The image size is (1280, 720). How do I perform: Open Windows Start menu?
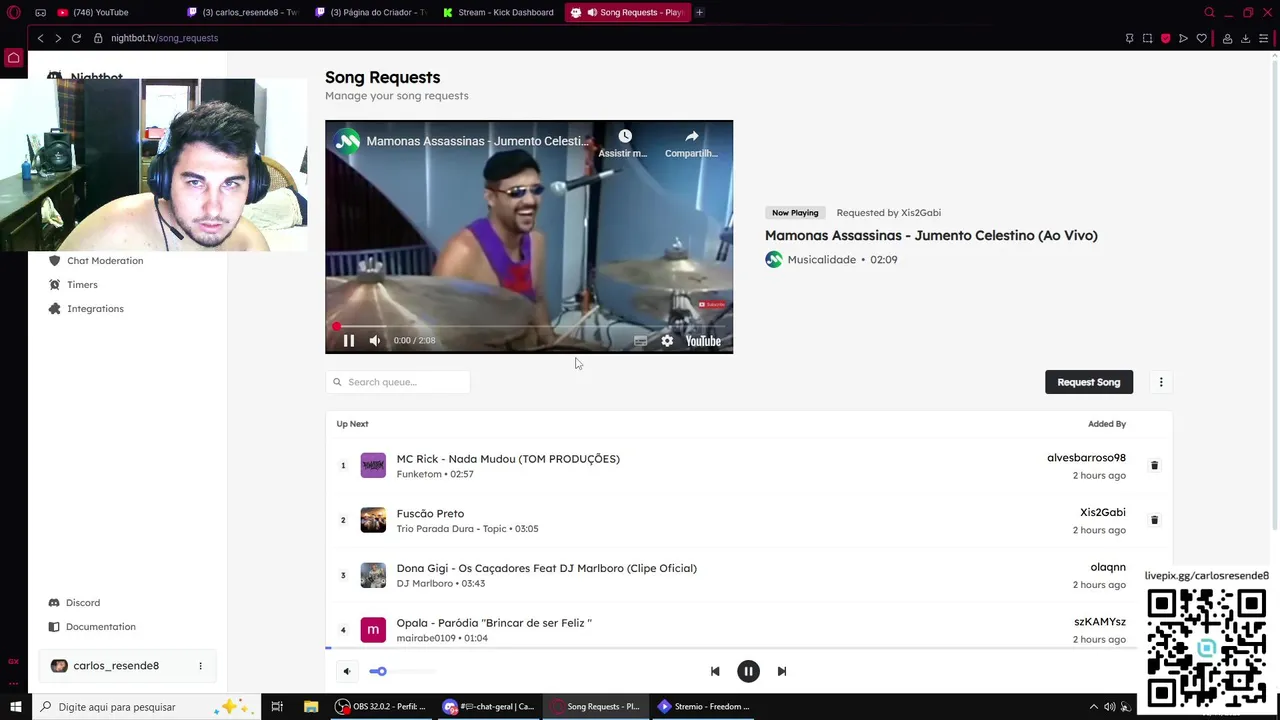[15, 707]
